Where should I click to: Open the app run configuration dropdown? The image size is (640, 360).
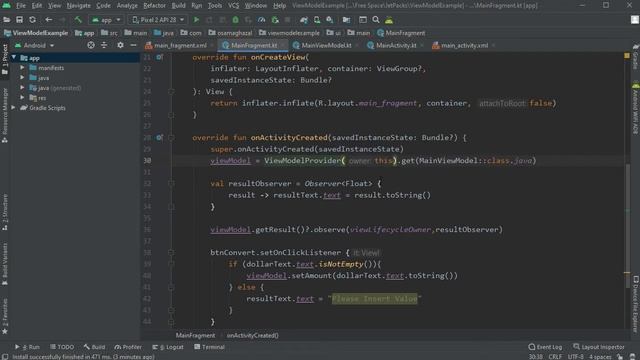(106, 20)
